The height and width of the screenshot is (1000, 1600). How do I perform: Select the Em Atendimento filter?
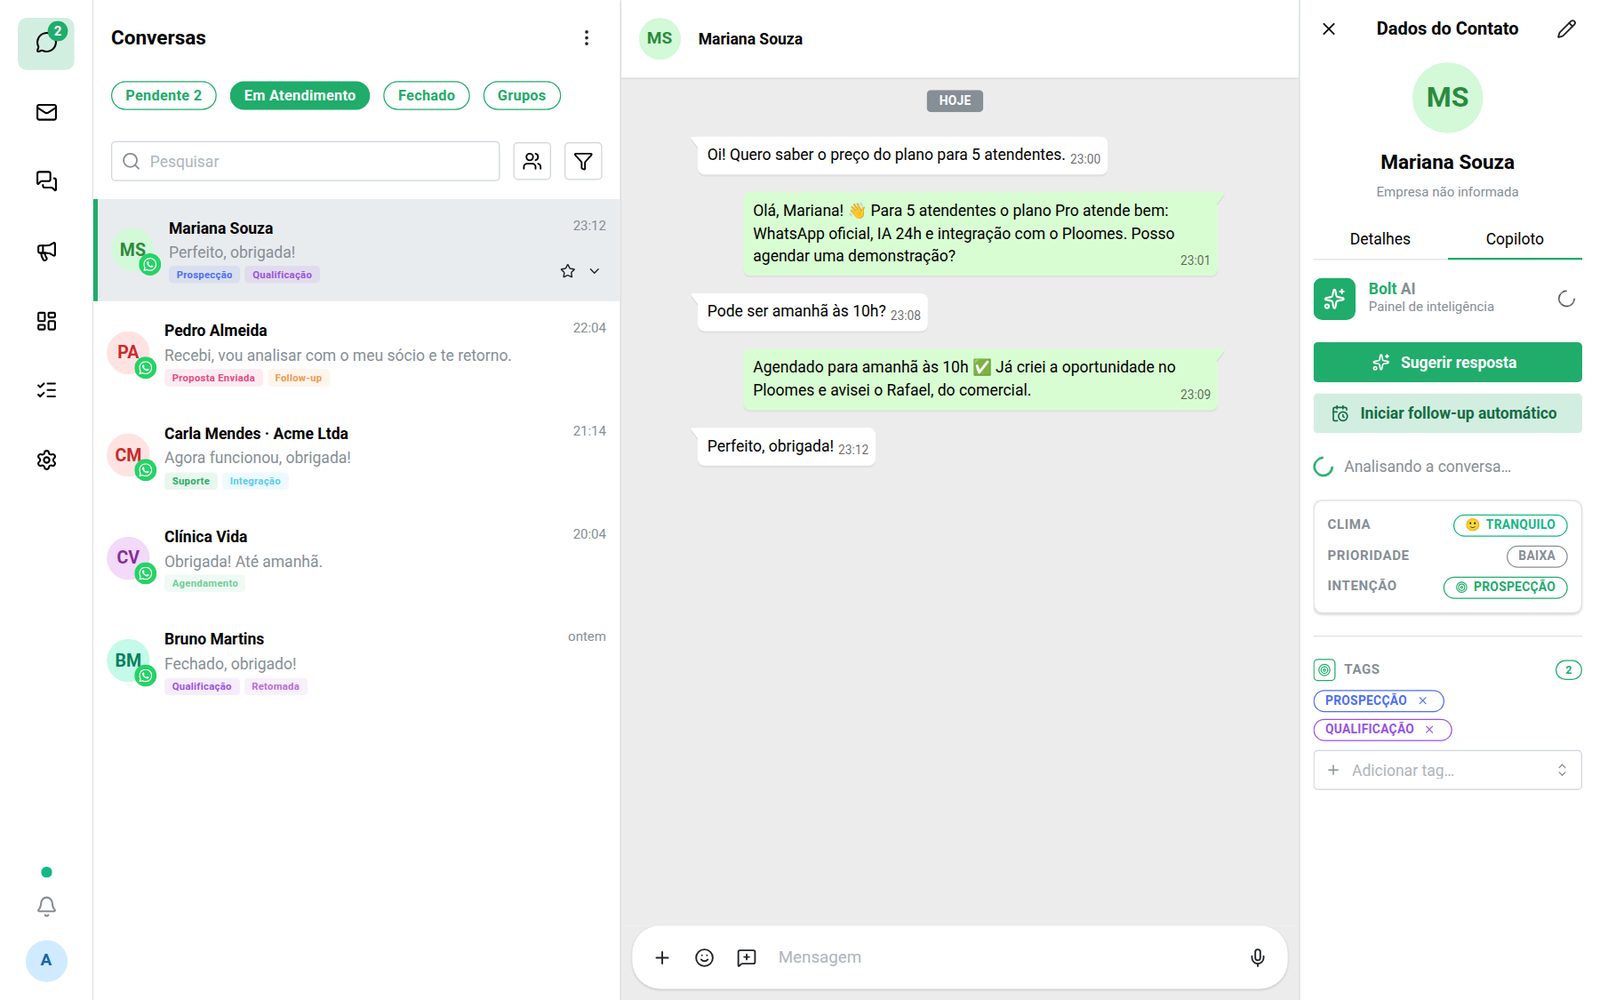(300, 96)
